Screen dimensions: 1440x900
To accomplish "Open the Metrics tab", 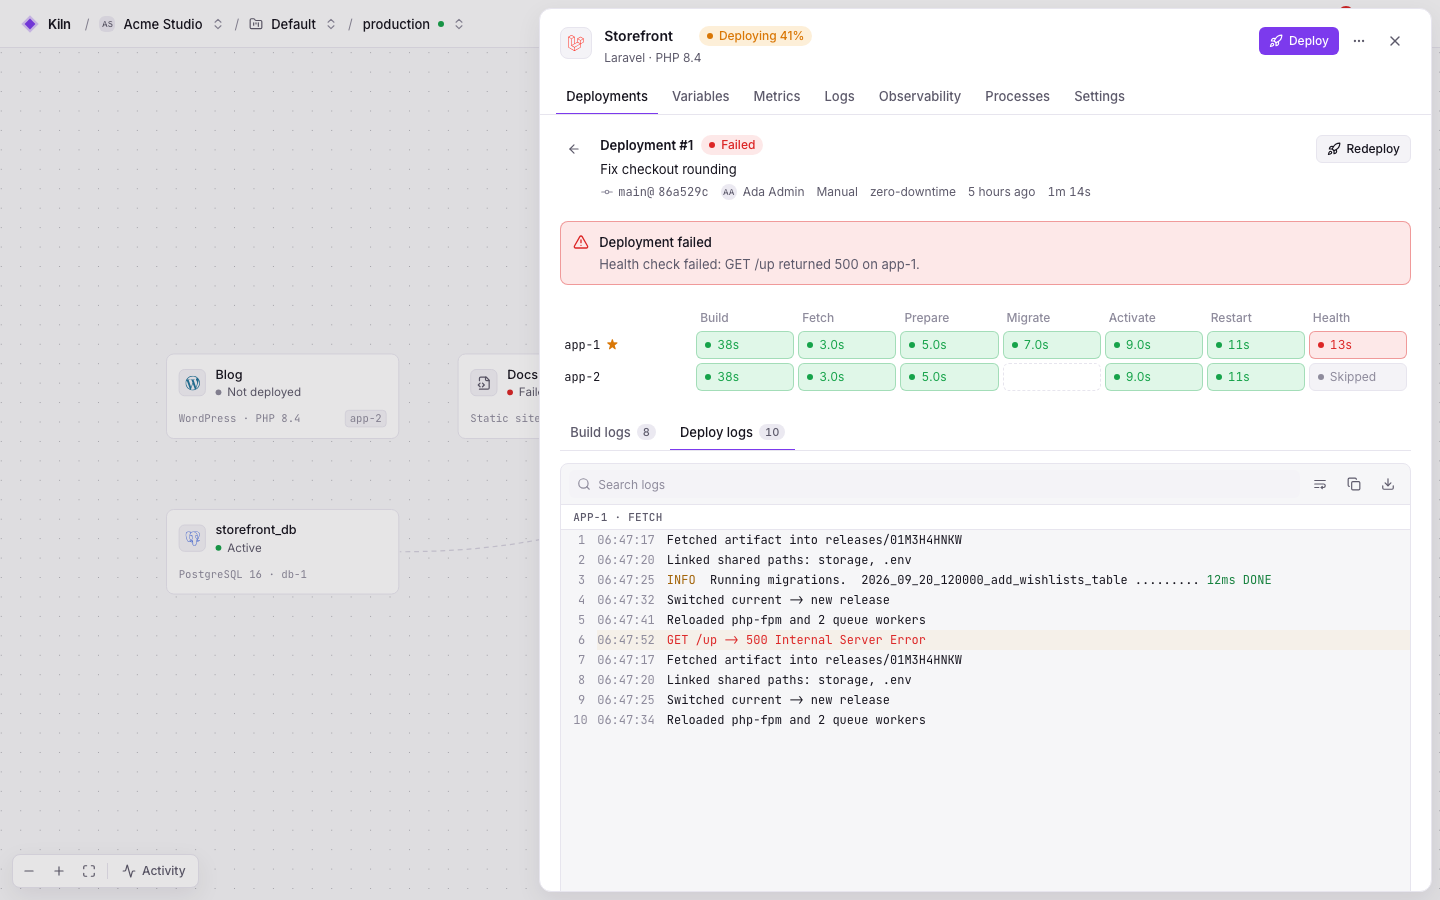I will point(777,96).
